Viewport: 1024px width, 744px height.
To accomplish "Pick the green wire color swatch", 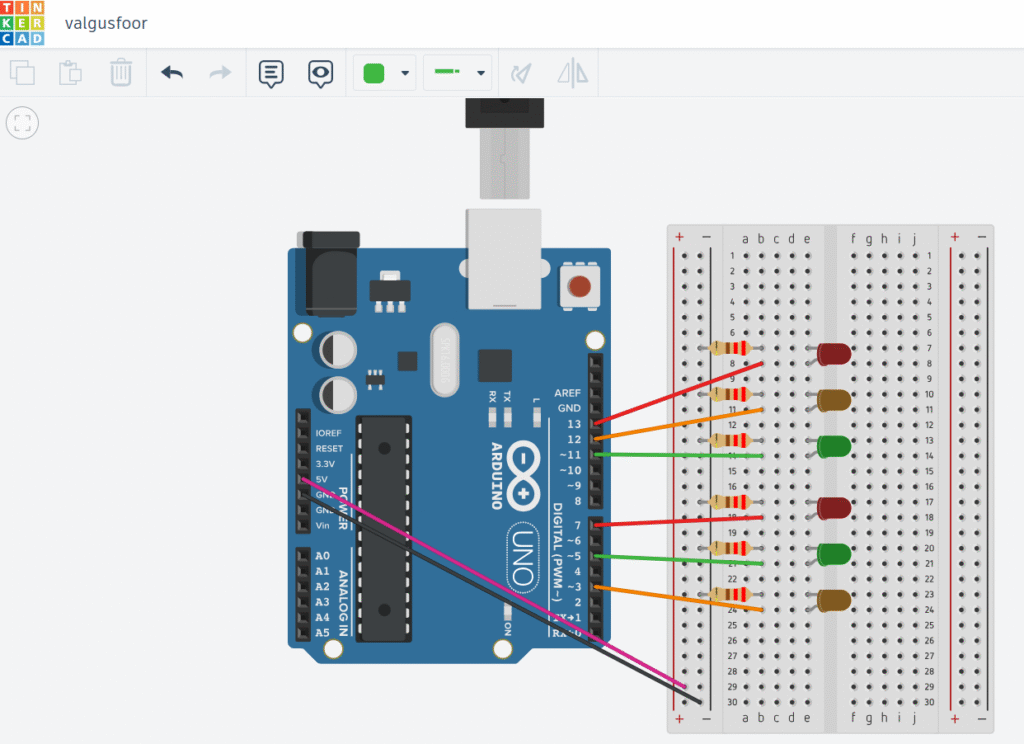I will 374,73.
